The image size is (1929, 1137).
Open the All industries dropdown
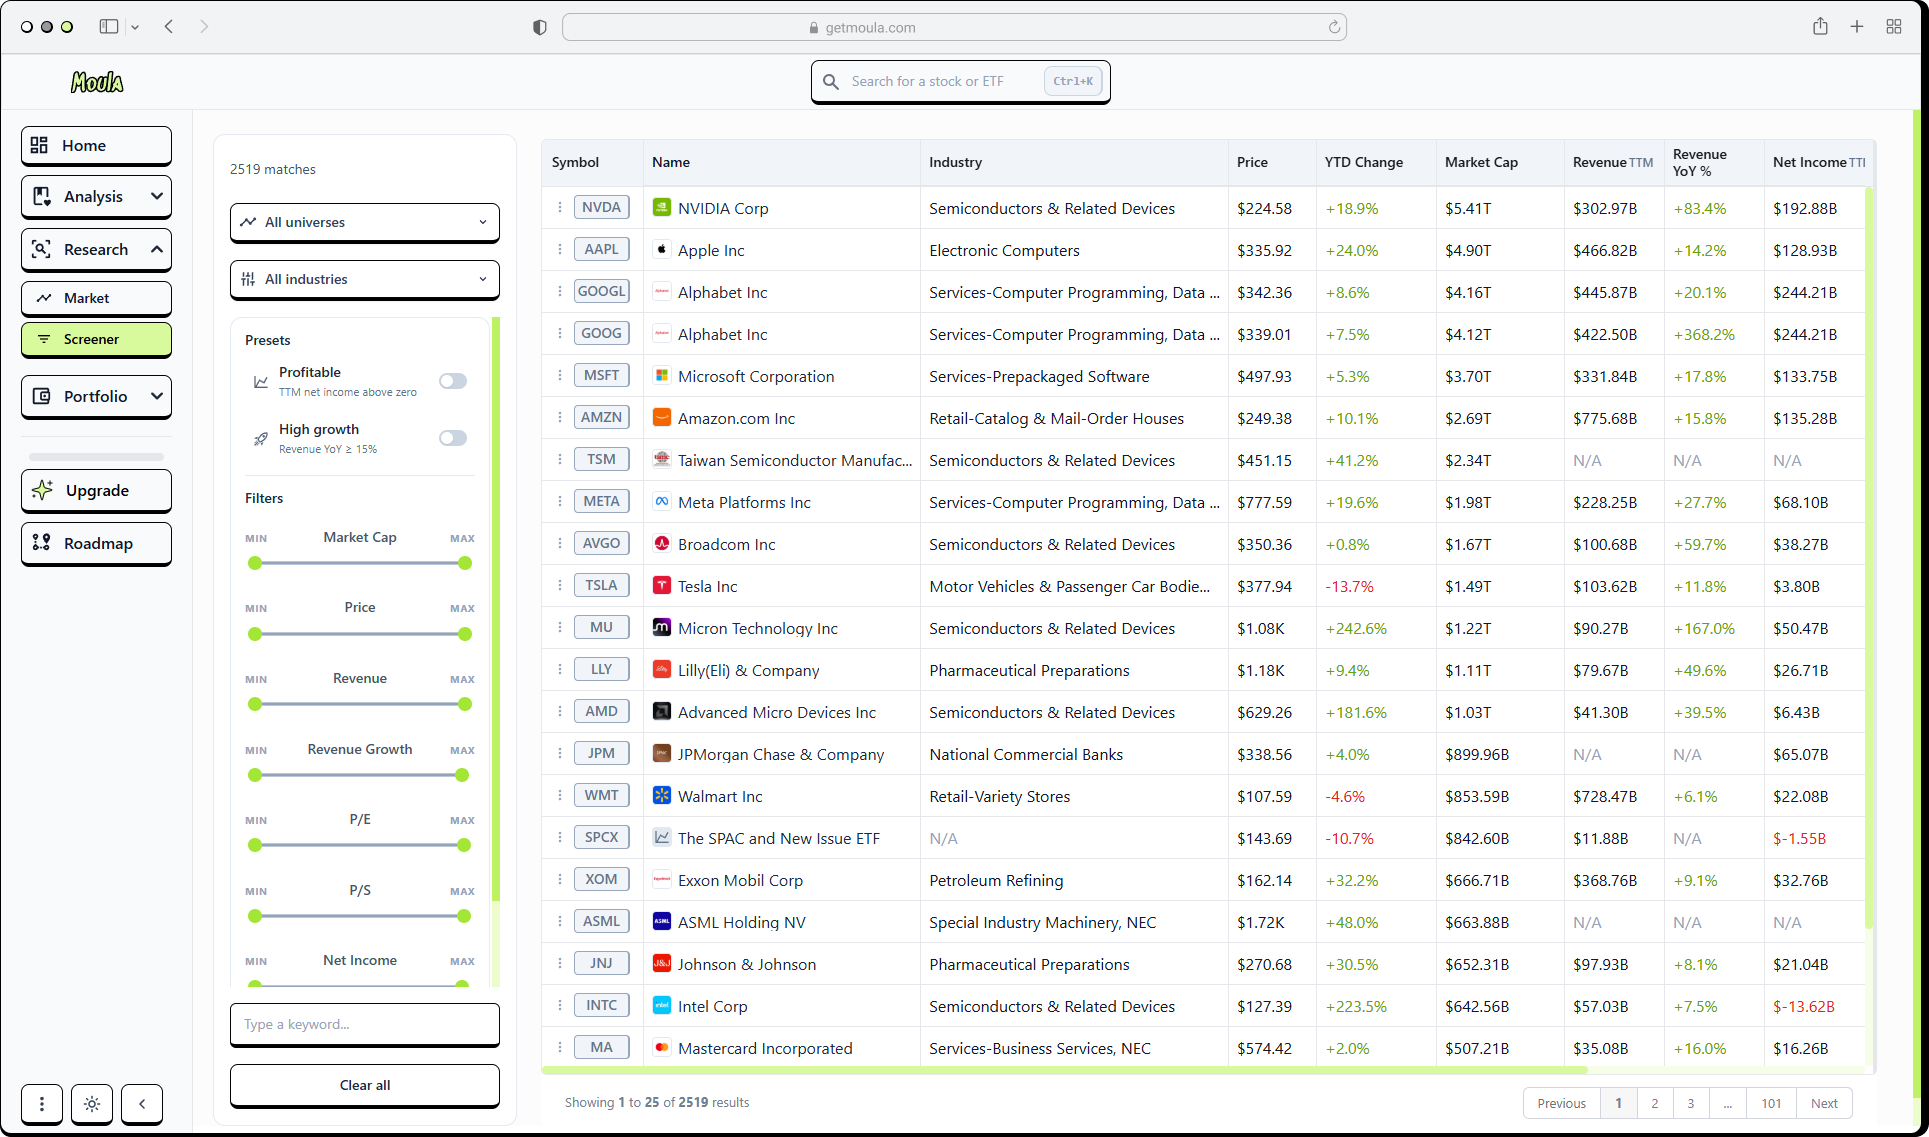pos(365,279)
